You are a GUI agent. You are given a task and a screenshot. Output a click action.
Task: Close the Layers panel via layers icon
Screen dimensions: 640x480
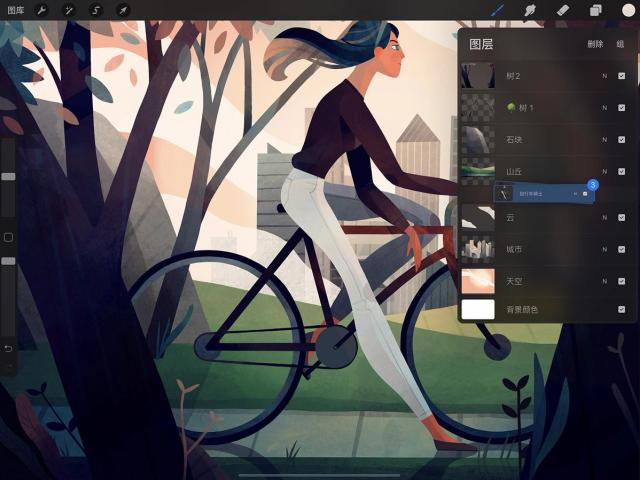point(596,10)
